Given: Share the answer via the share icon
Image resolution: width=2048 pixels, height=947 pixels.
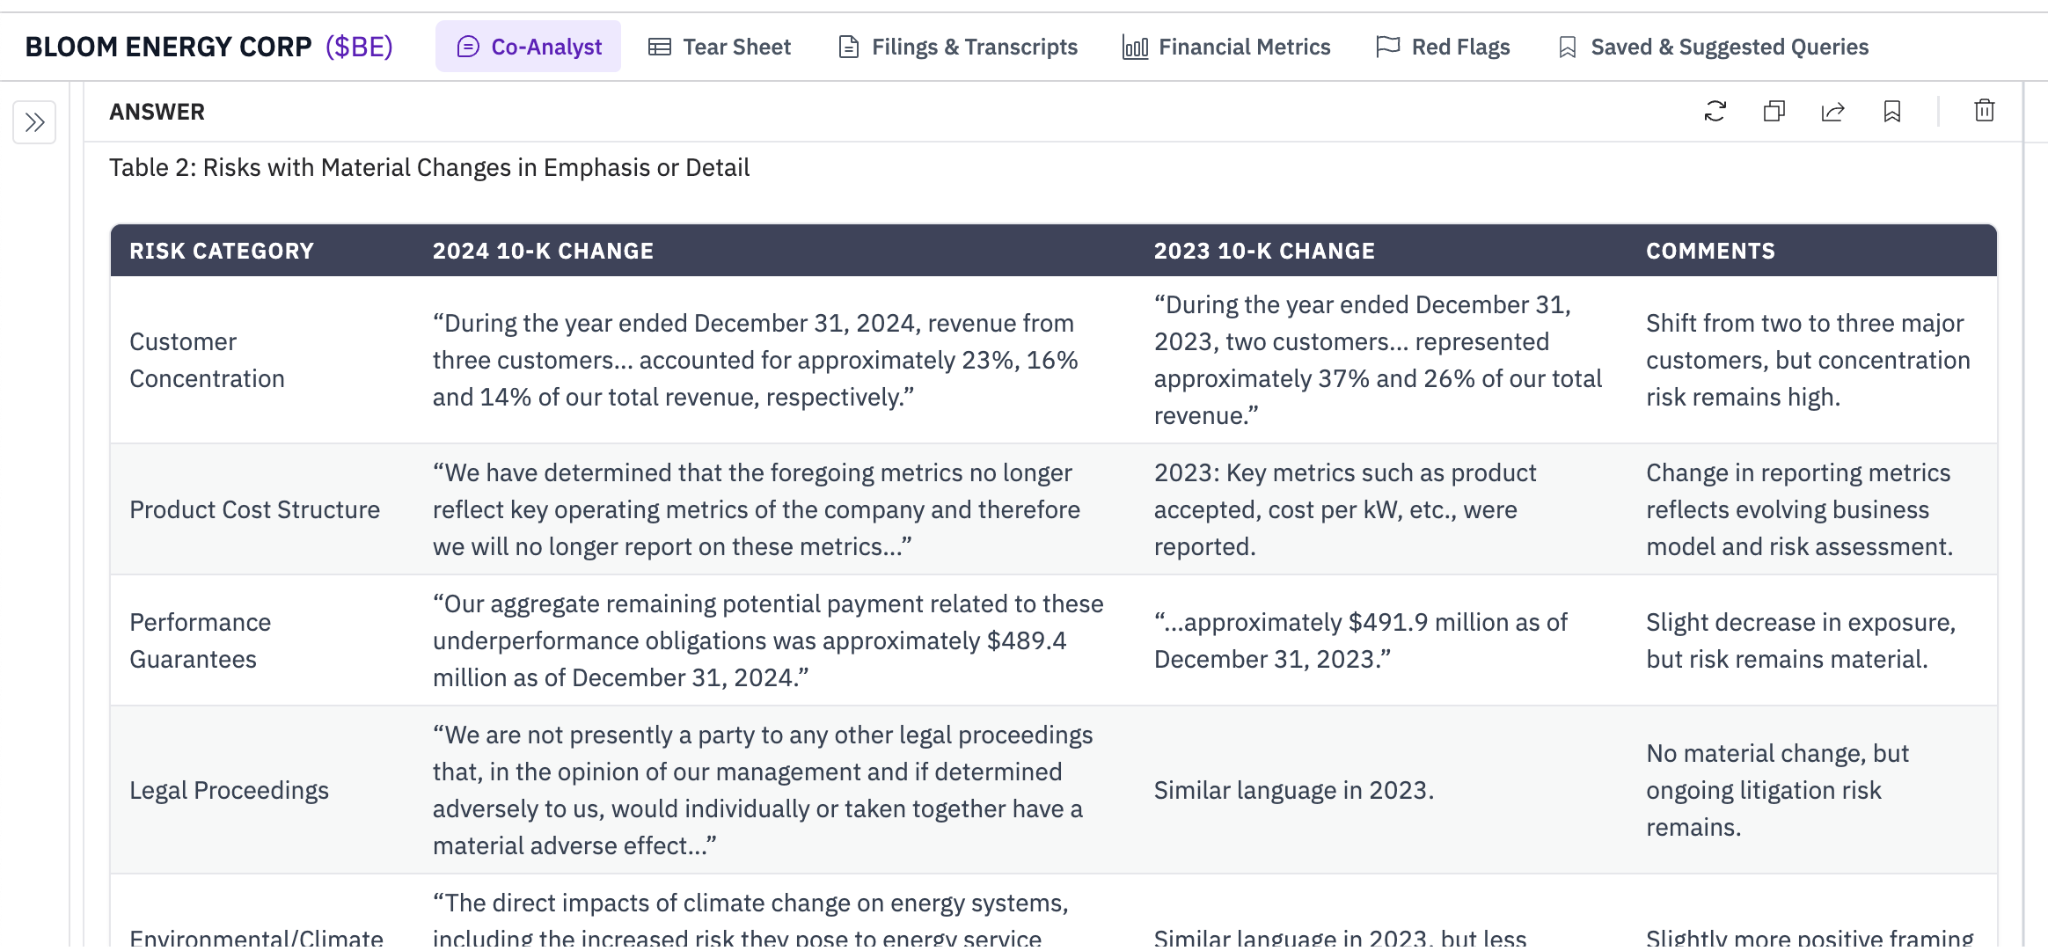Looking at the screenshot, I should coord(1833,111).
